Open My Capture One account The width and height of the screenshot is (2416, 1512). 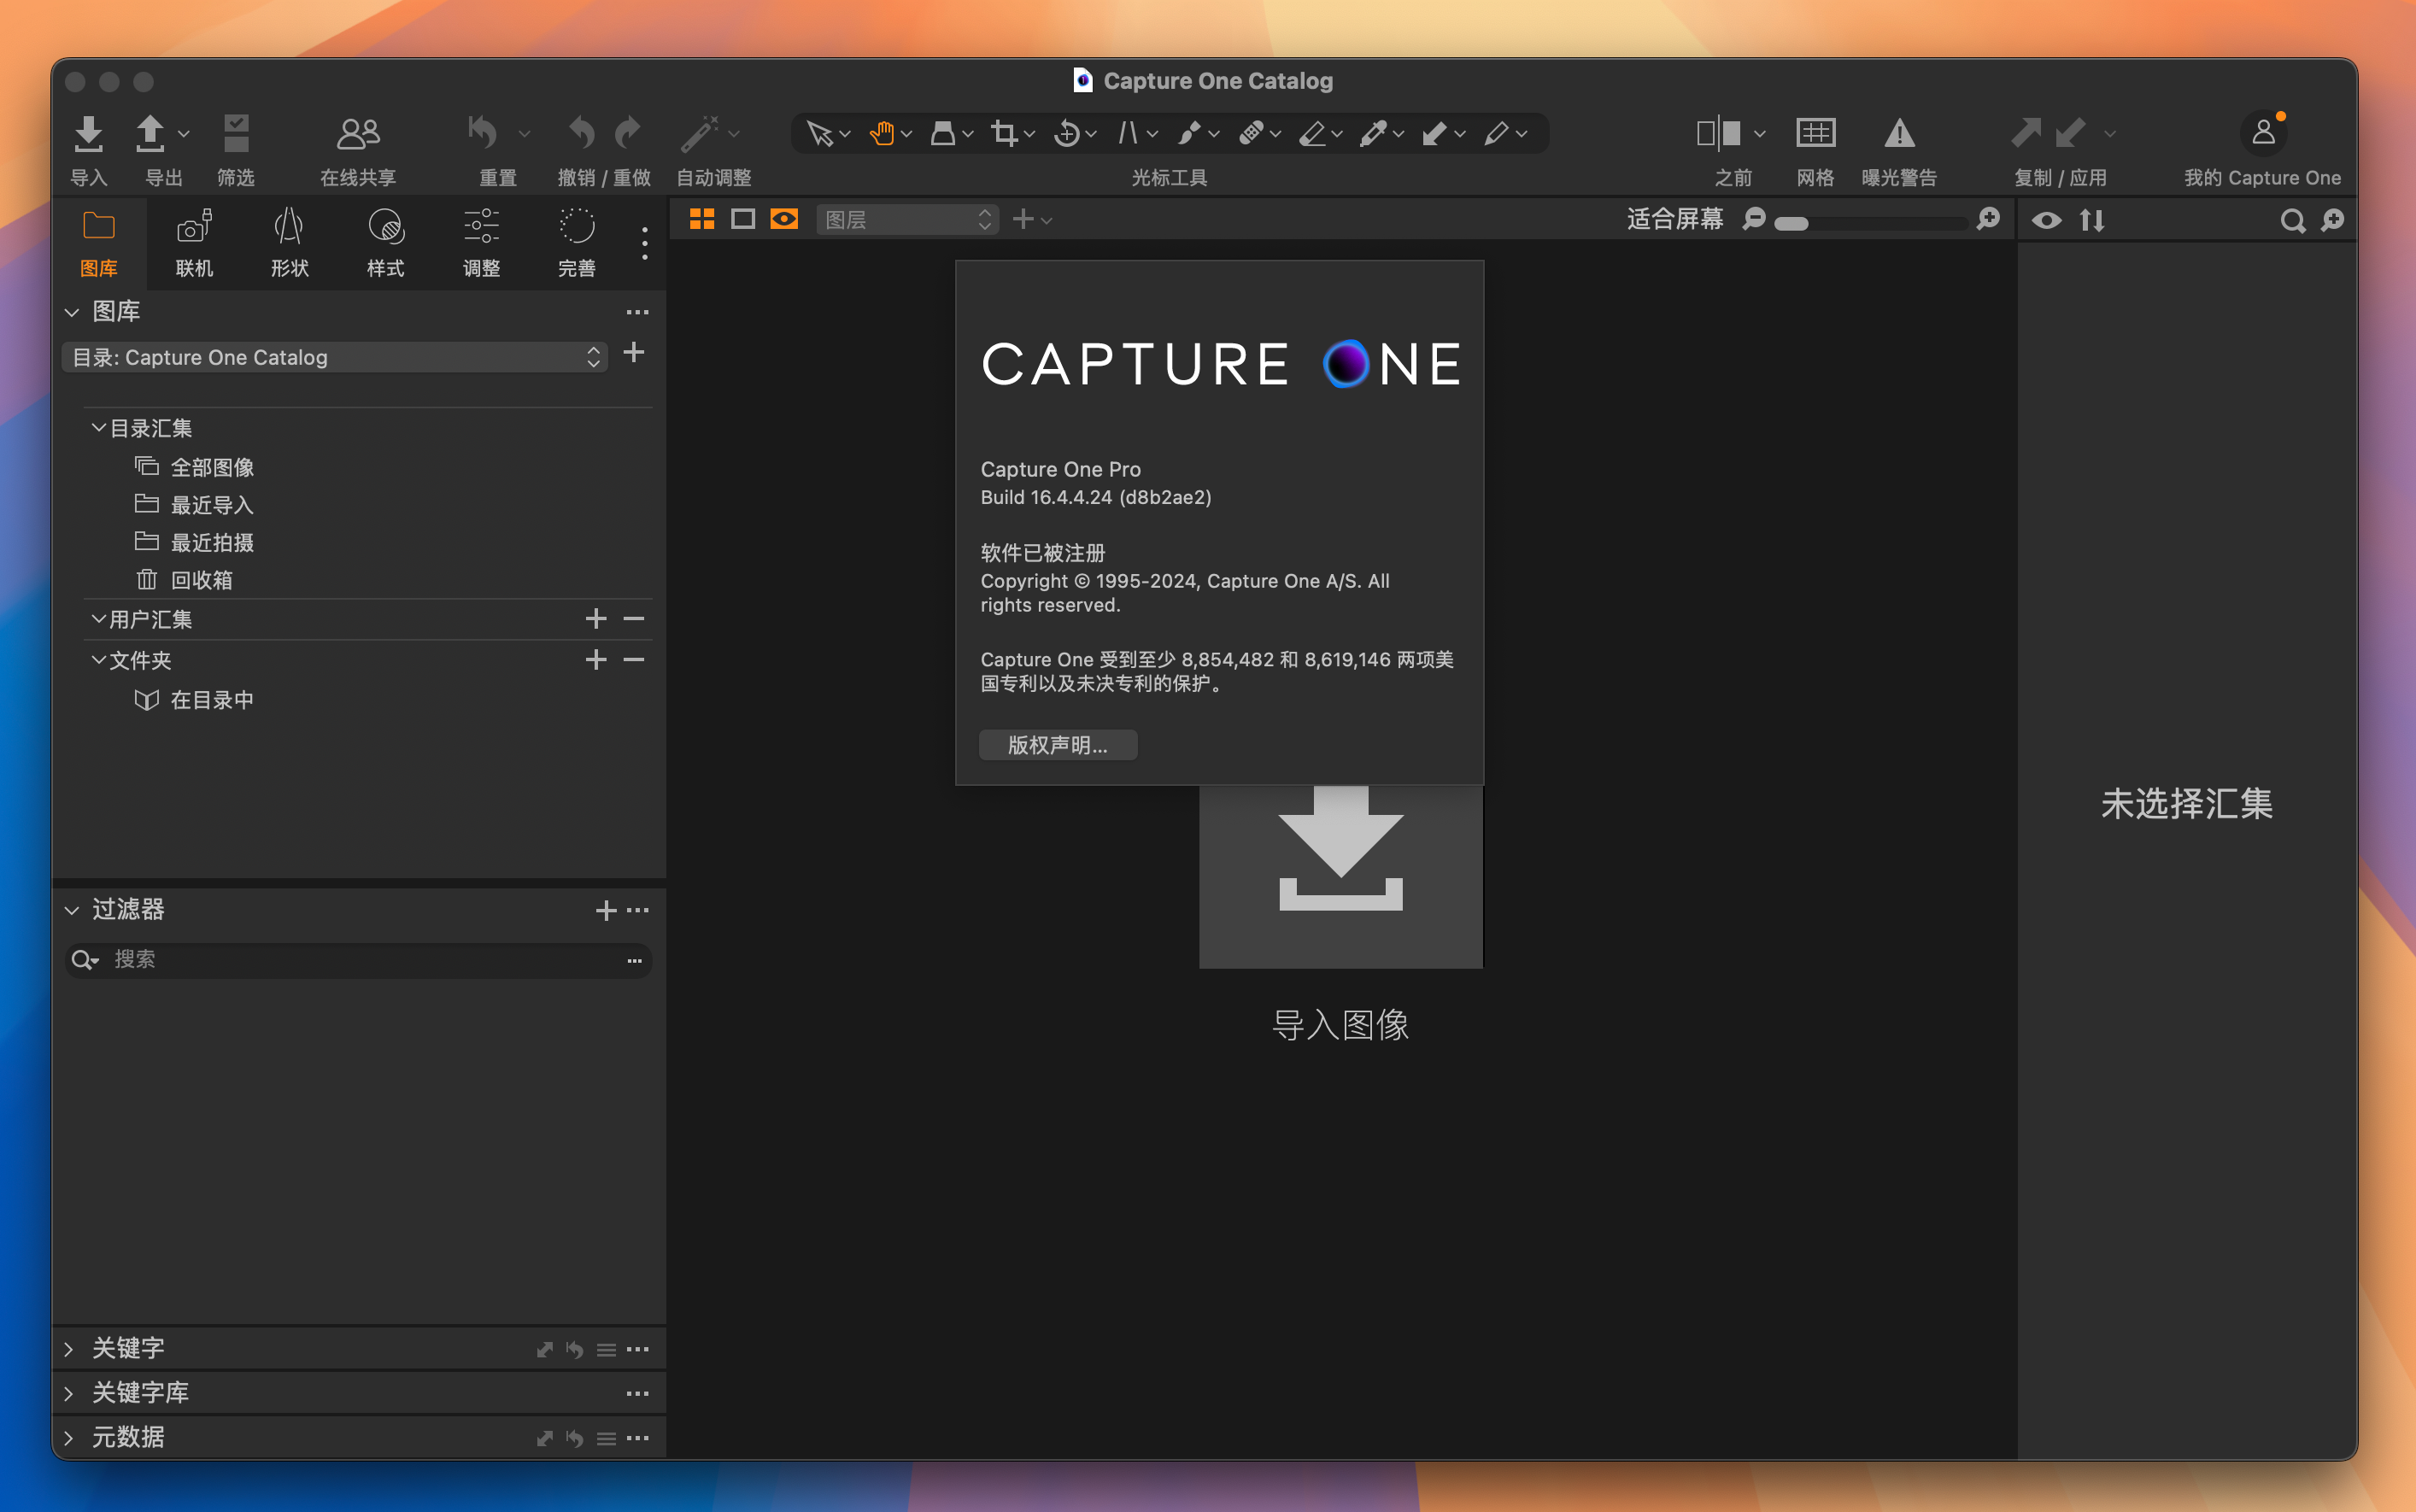[x=2262, y=133]
